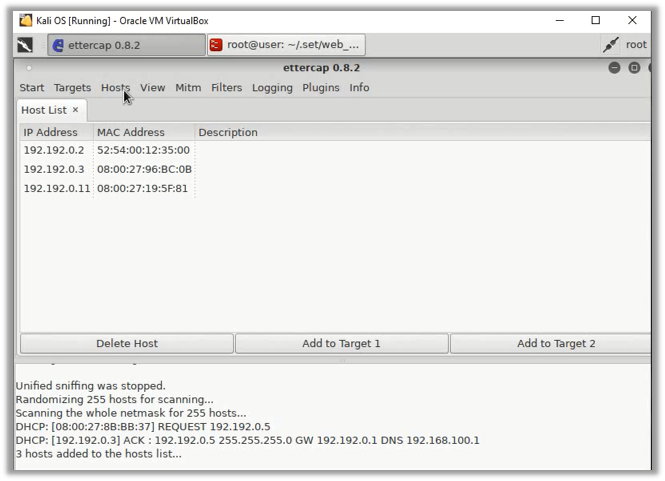
Task: Click log line "Scanning the whole netmask"
Action: point(131,413)
